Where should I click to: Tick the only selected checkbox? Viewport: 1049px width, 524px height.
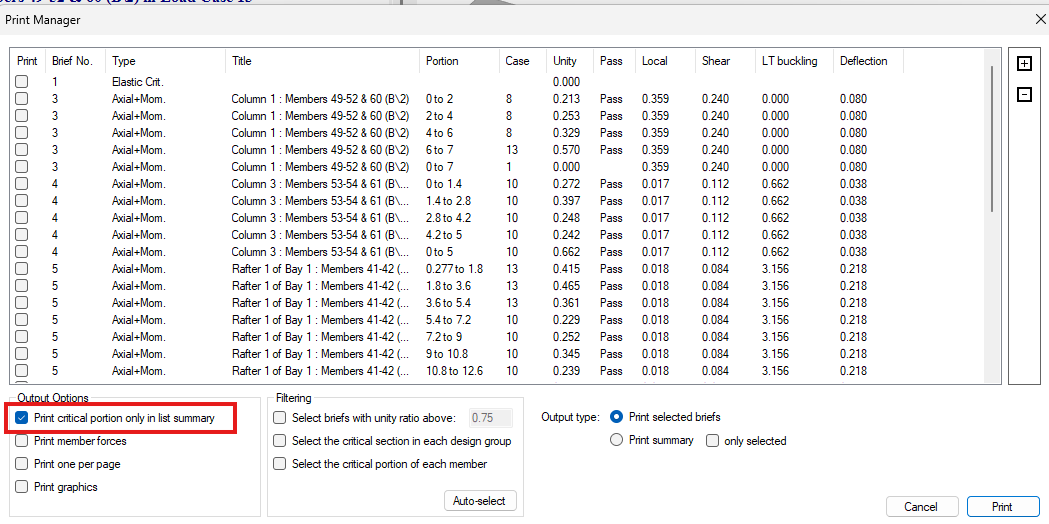(x=713, y=440)
